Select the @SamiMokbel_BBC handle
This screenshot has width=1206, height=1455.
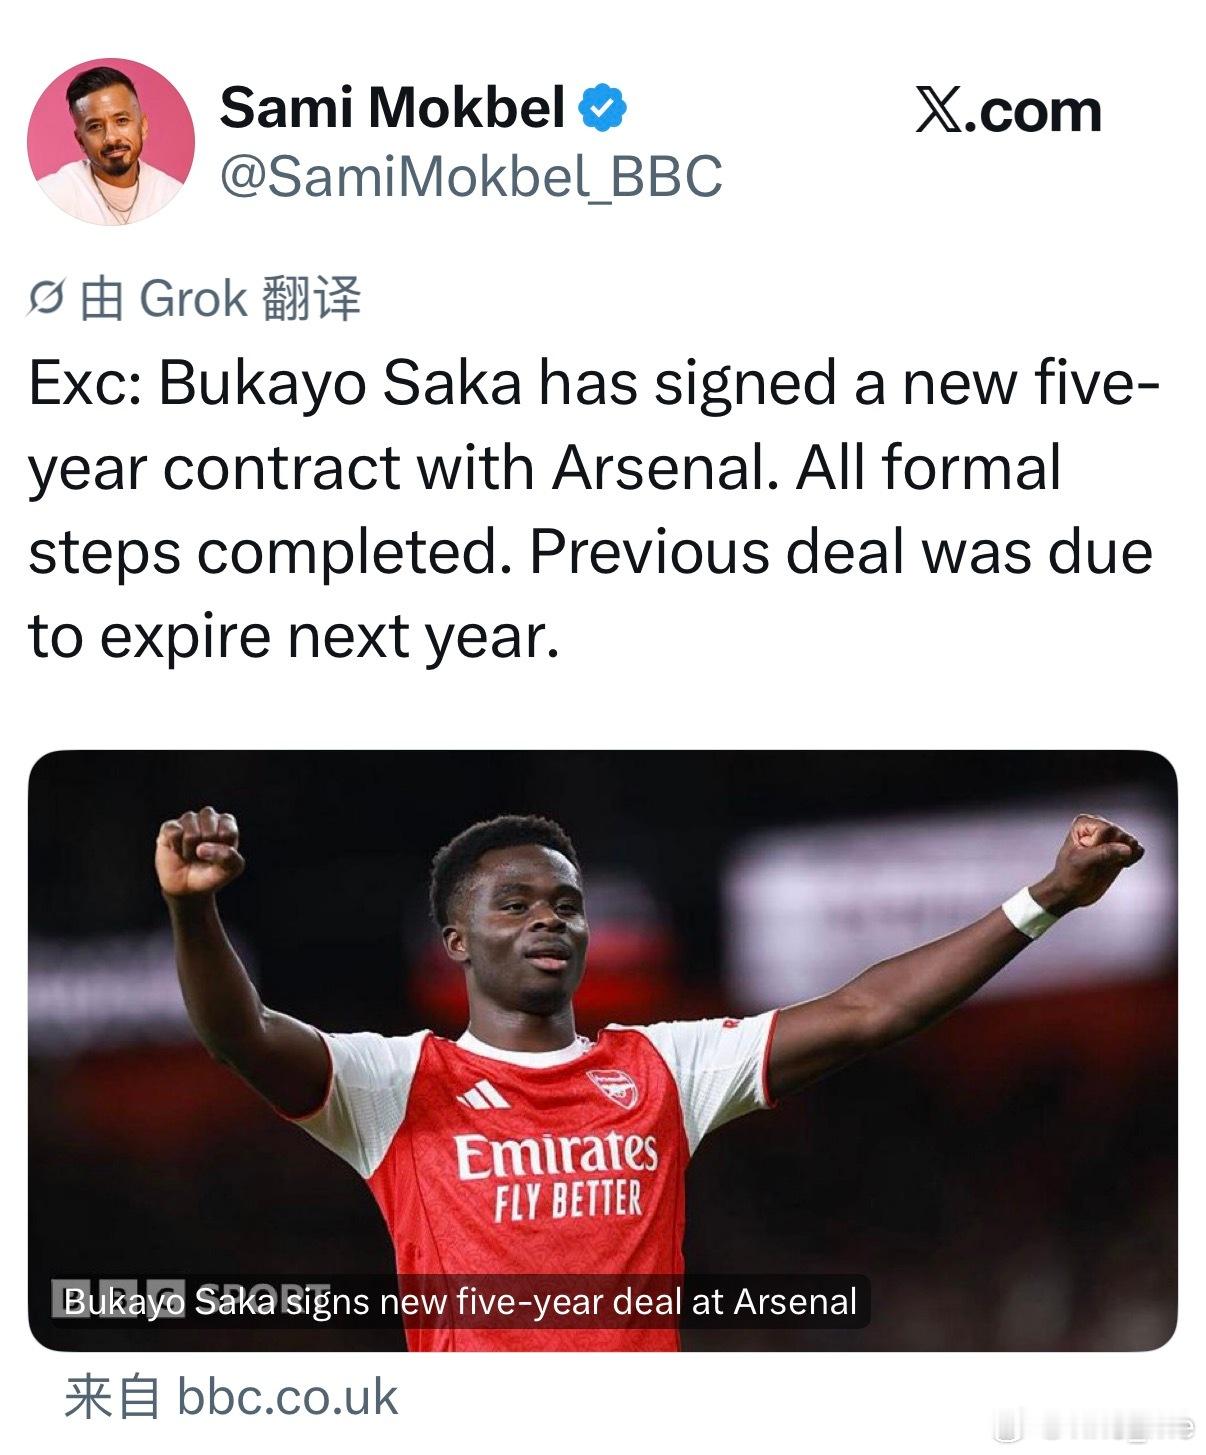(x=470, y=177)
